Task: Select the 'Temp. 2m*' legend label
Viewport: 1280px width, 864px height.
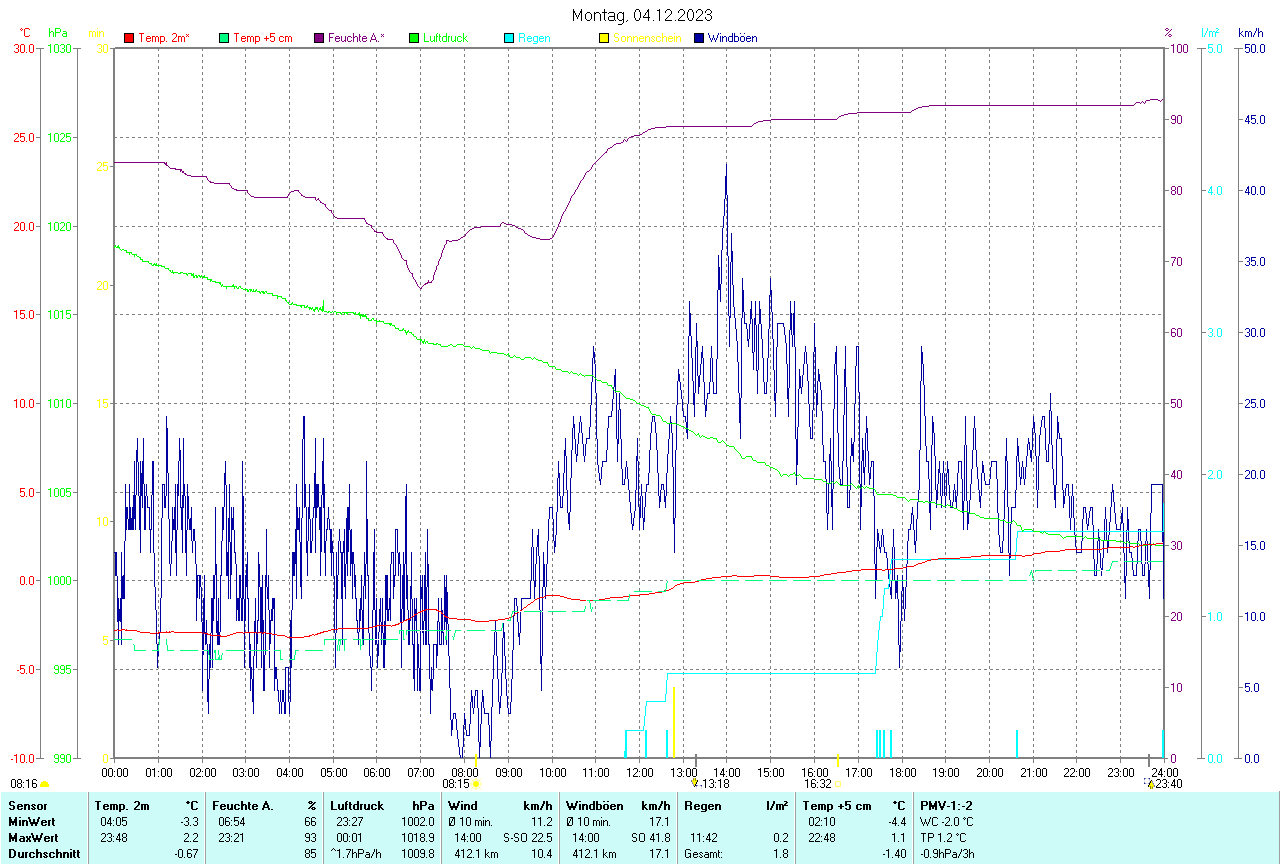Action: 164,38
